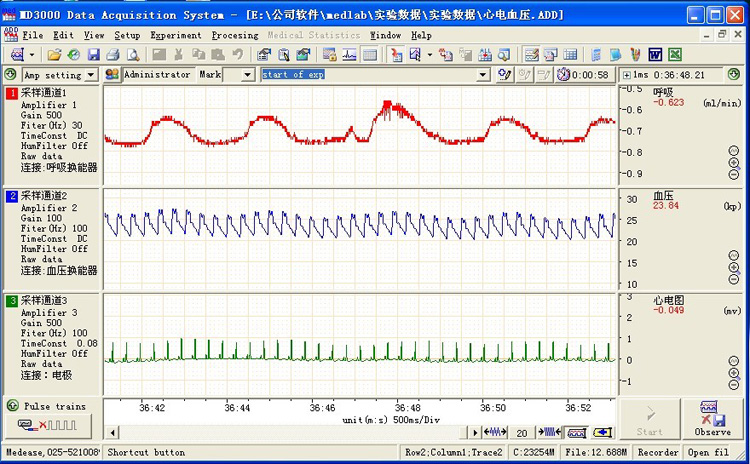The height and width of the screenshot is (464, 750).
Task: Open the Administrator Mark dropdown
Action: 246,75
